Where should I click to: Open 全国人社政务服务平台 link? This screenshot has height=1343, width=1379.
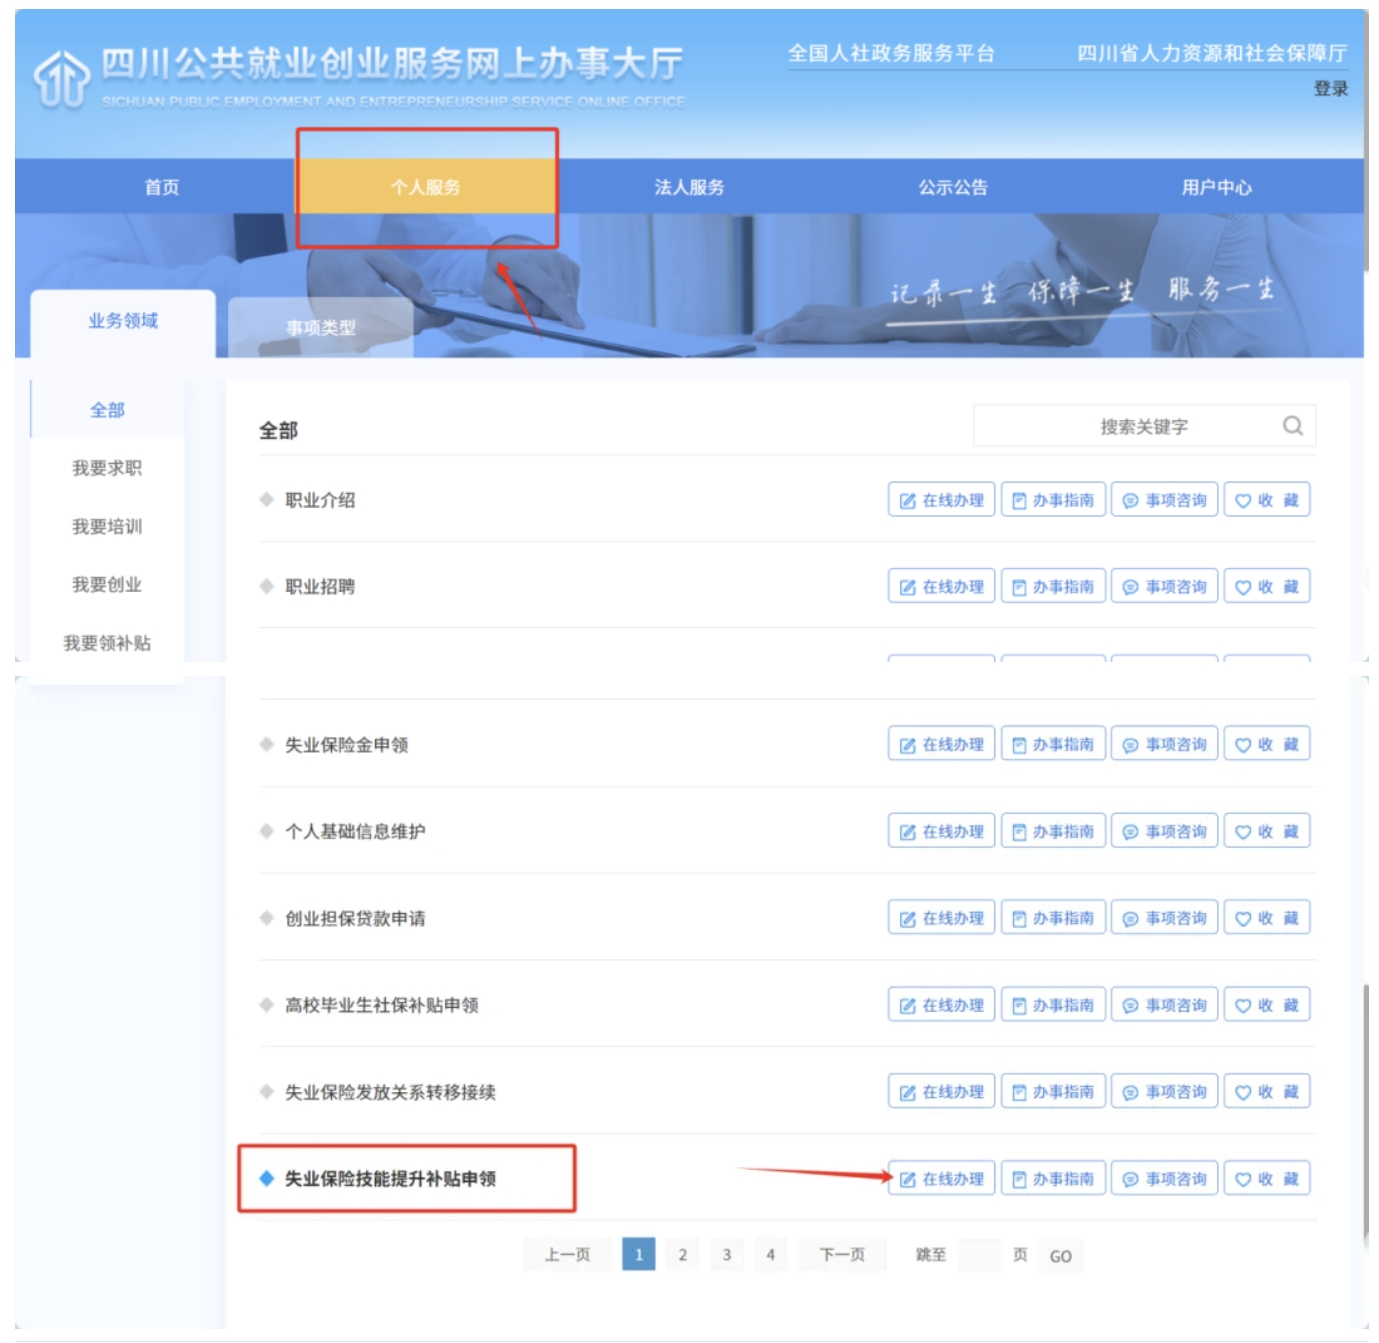891,54
